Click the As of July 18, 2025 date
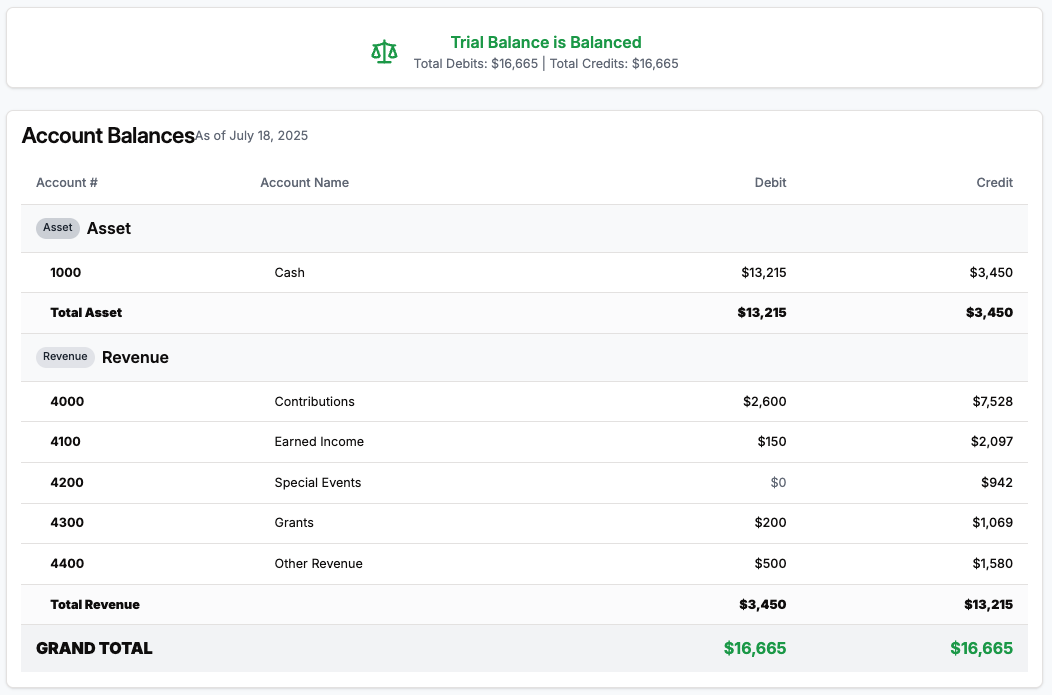This screenshot has width=1052, height=695. pyautogui.click(x=252, y=136)
